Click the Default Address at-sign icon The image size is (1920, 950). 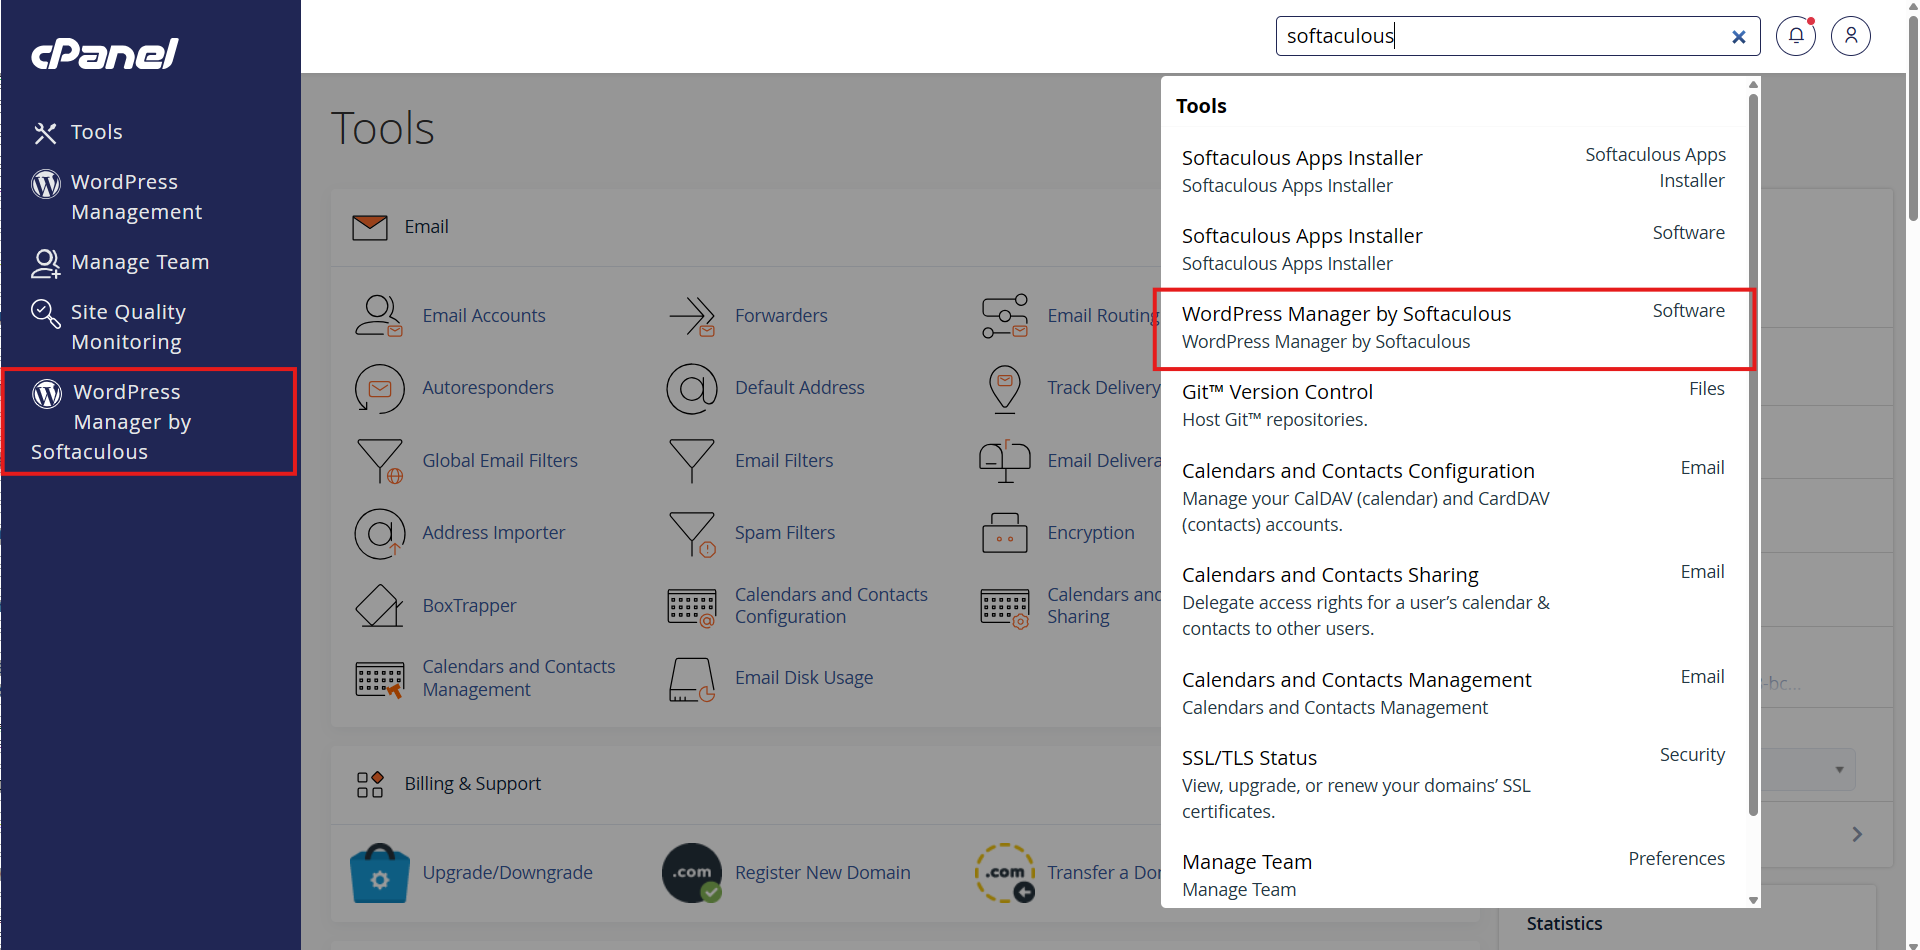[692, 388]
